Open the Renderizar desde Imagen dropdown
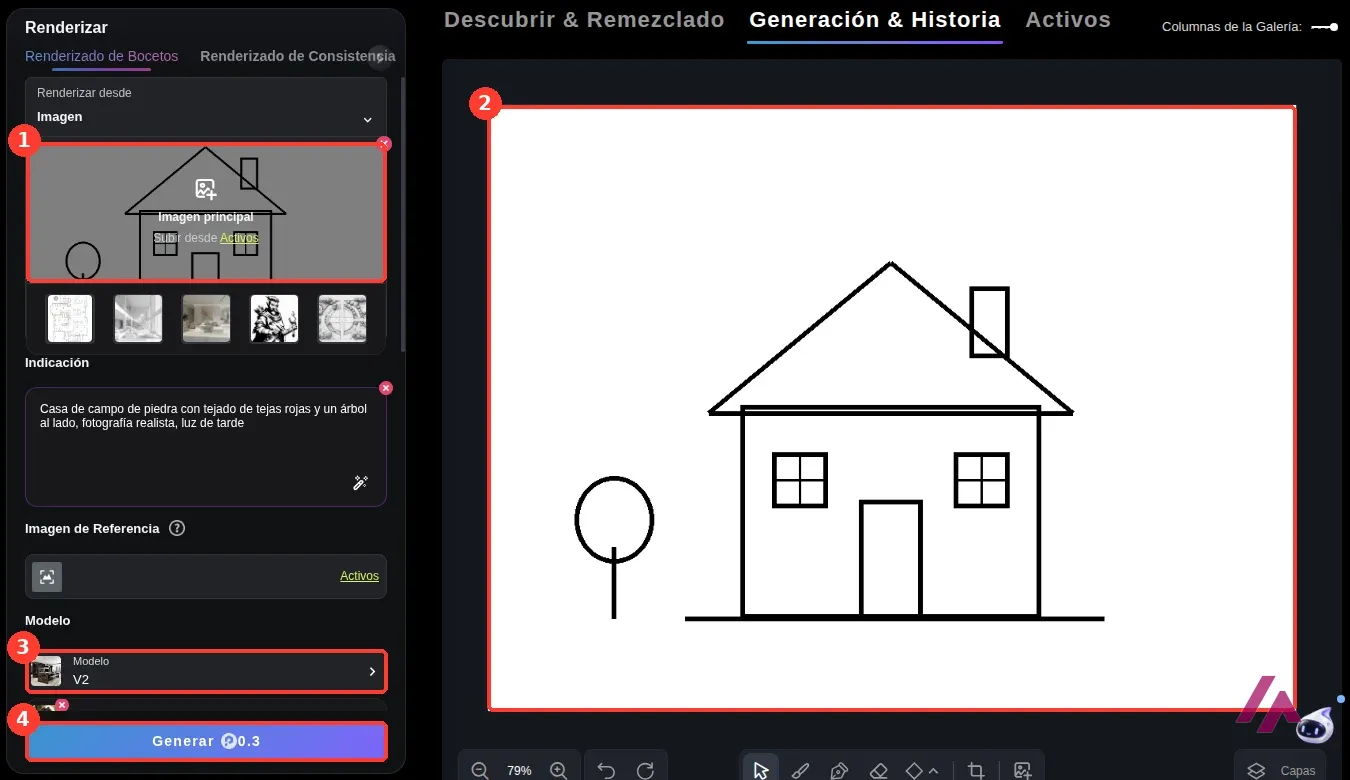The image size is (1350, 780). pos(206,106)
